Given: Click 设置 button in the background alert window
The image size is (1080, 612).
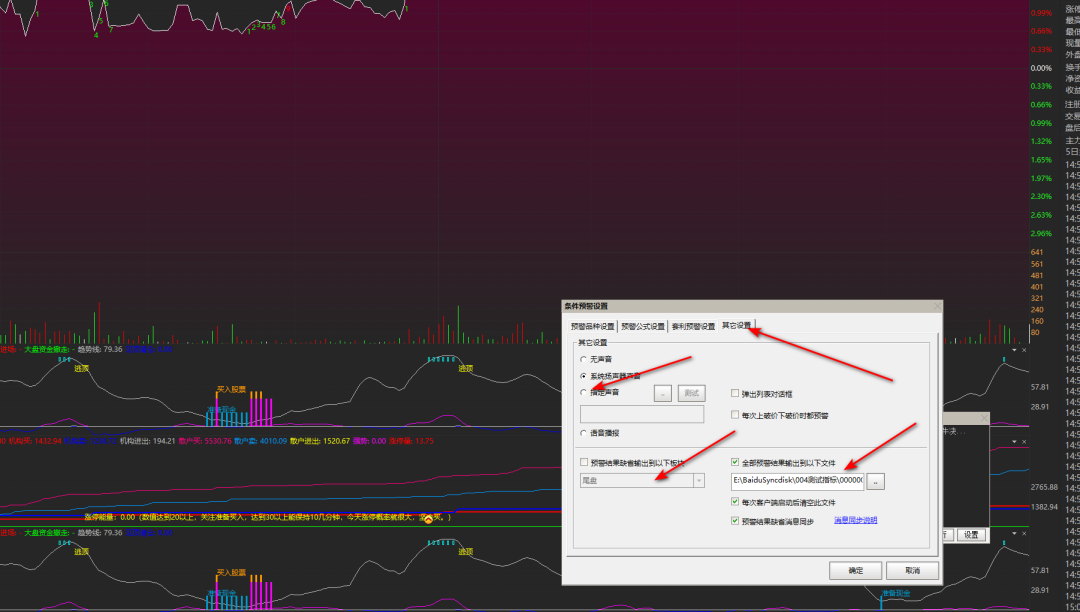Looking at the screenshot, I should tap(971, 535).
